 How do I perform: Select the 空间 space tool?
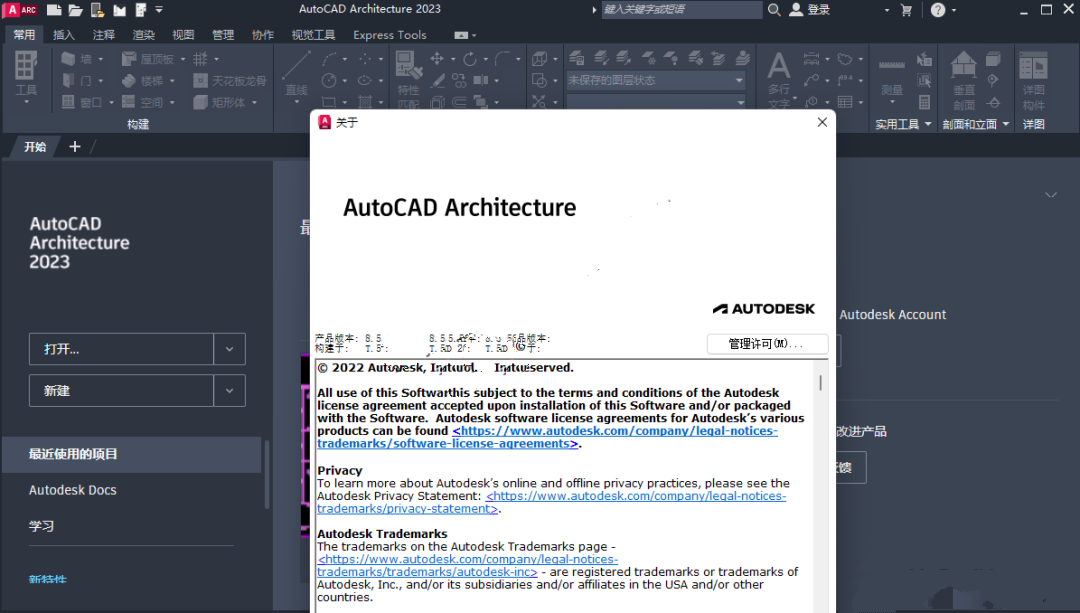(x=143, y=102)
